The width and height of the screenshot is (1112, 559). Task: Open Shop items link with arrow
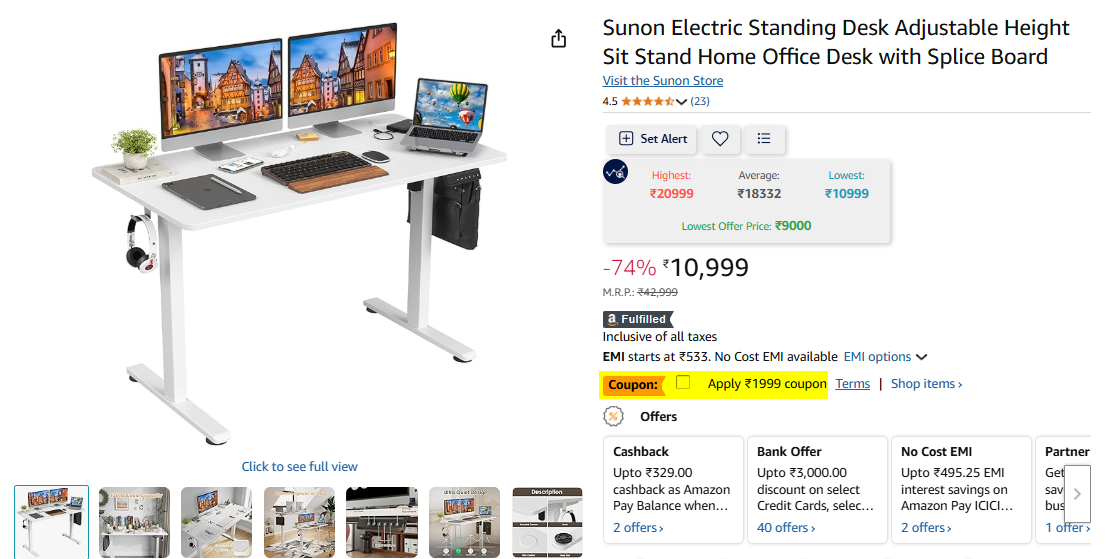(926, 384)
